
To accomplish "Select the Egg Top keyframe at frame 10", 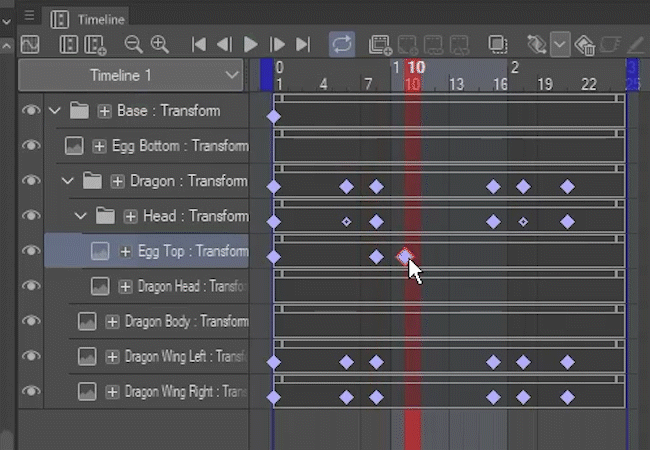I will click(405, 256).
